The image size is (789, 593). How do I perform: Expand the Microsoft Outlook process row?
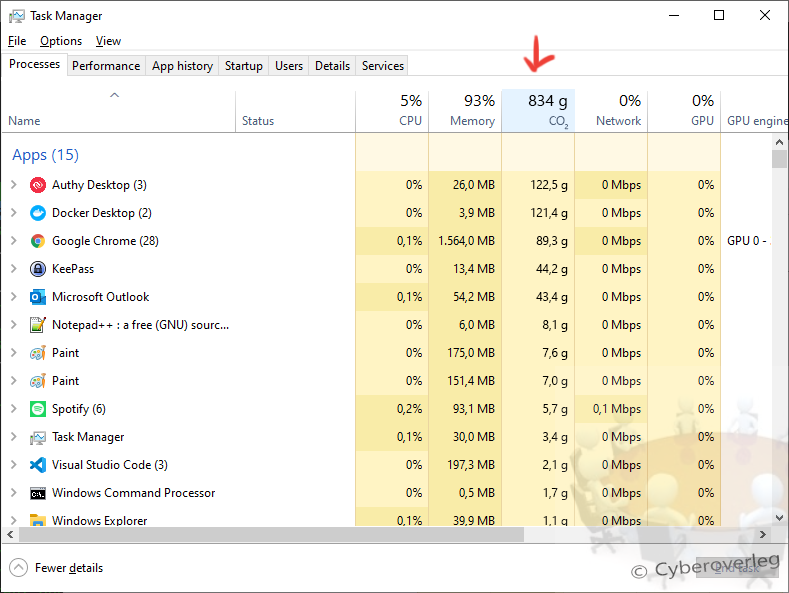point(14,297)
